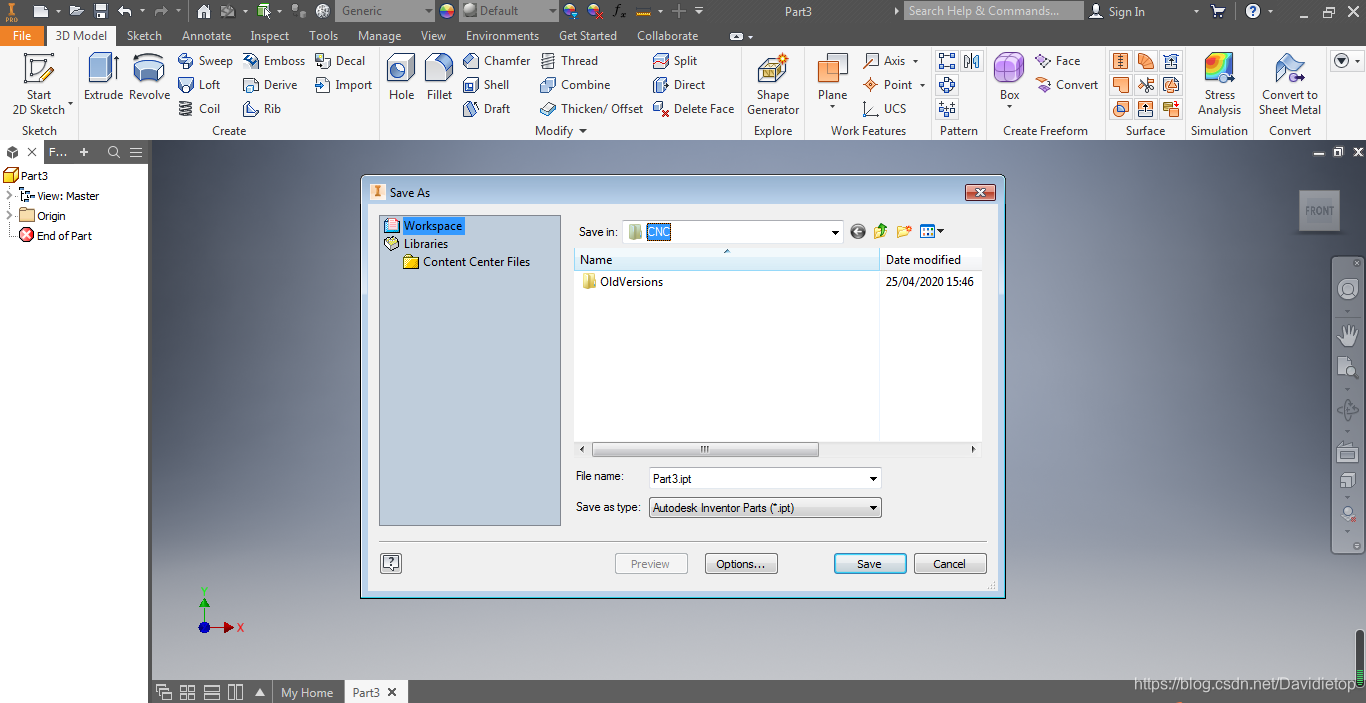Click Search Help & Commands field
Screen dimensions: 1366x703
point(994,11)
